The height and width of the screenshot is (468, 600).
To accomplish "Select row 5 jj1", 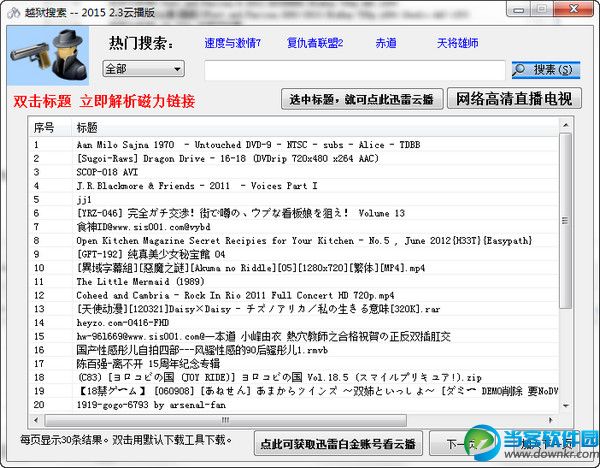I will 293,199.
